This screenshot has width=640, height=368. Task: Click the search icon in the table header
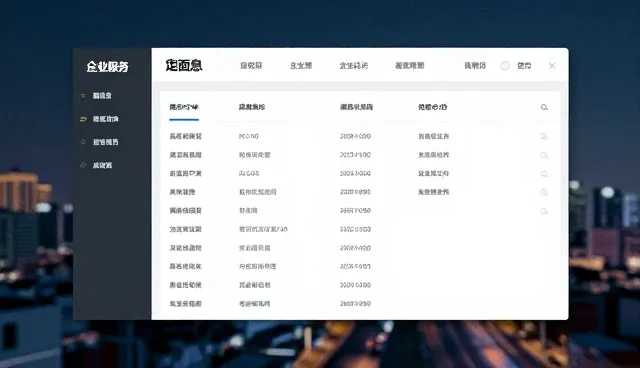tap(544, 107)
